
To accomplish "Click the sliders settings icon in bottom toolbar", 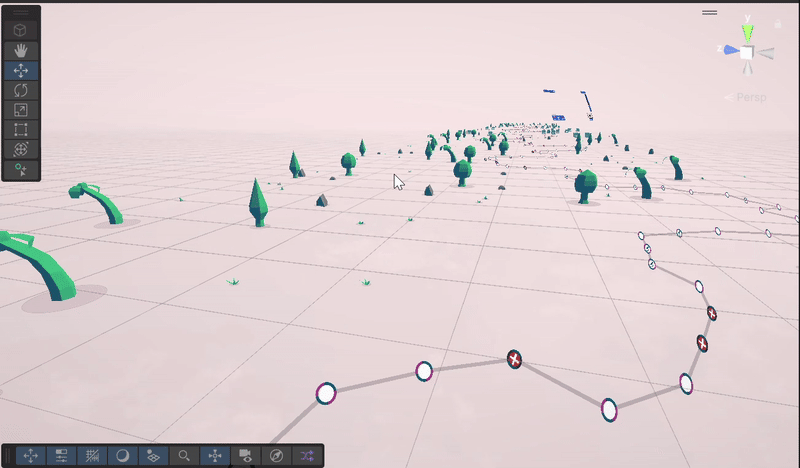I will 61,456.
